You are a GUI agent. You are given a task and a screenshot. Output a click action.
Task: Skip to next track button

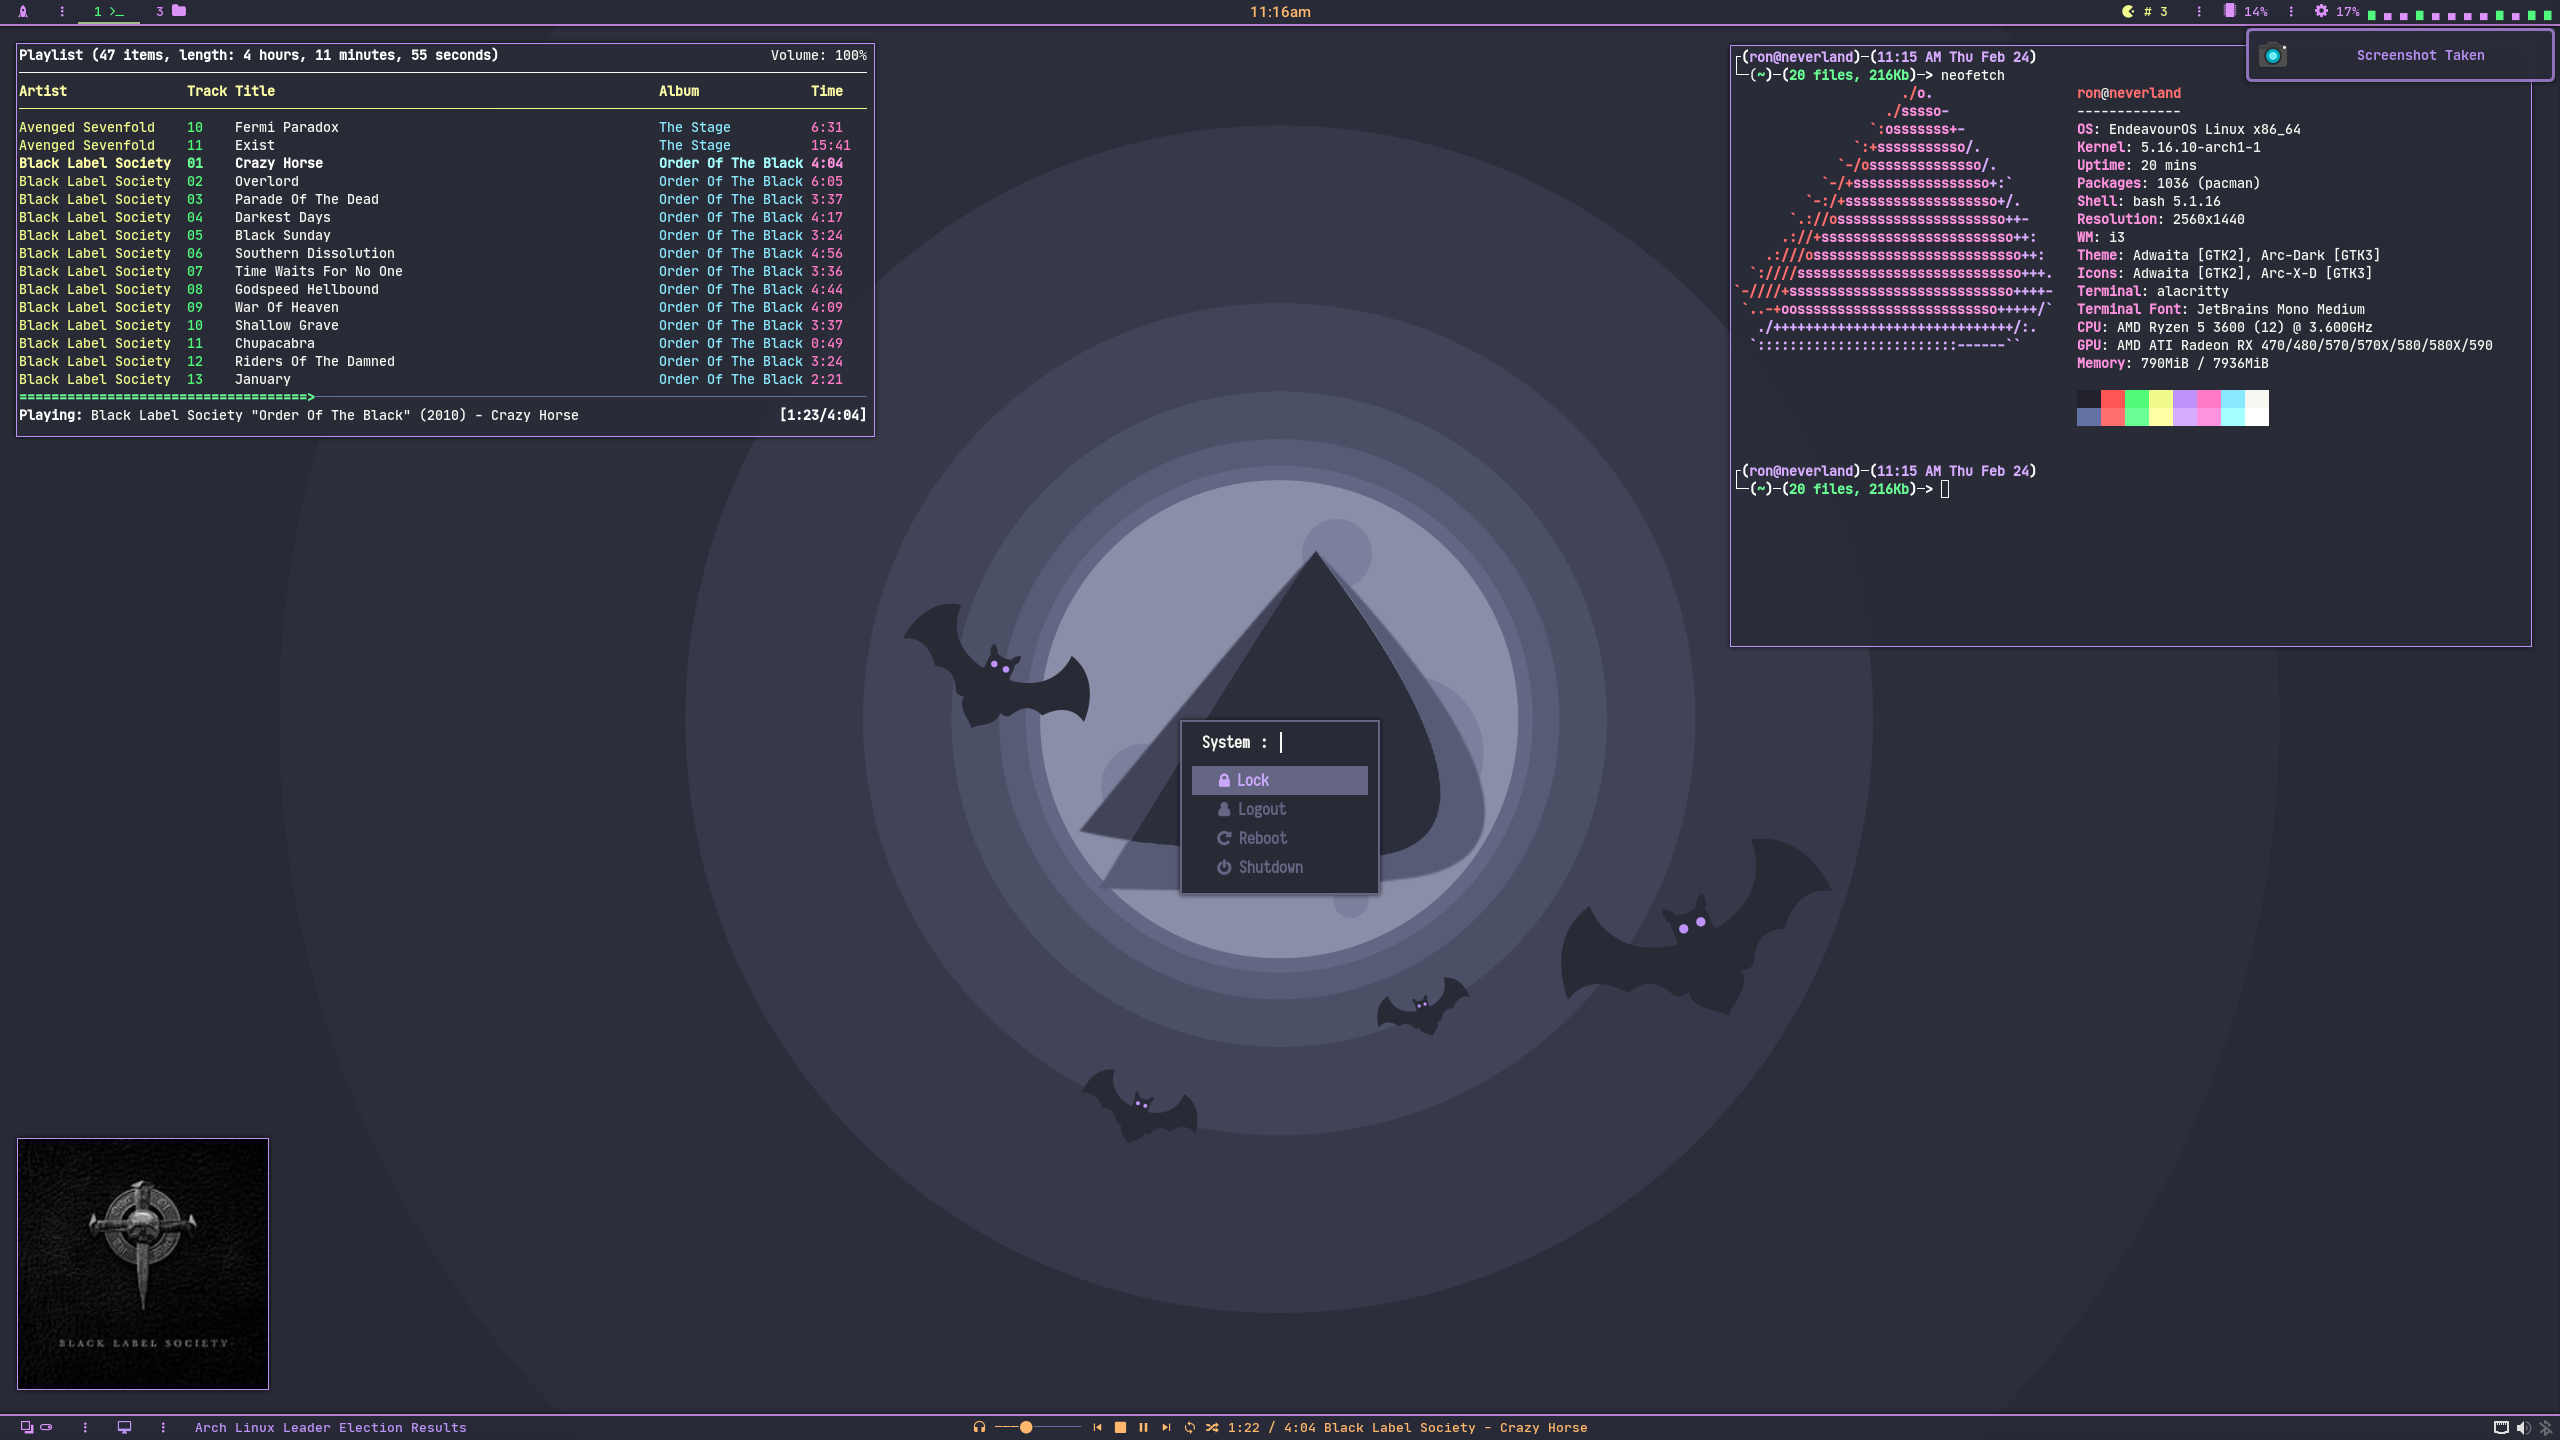(x=1166, y=1427)
